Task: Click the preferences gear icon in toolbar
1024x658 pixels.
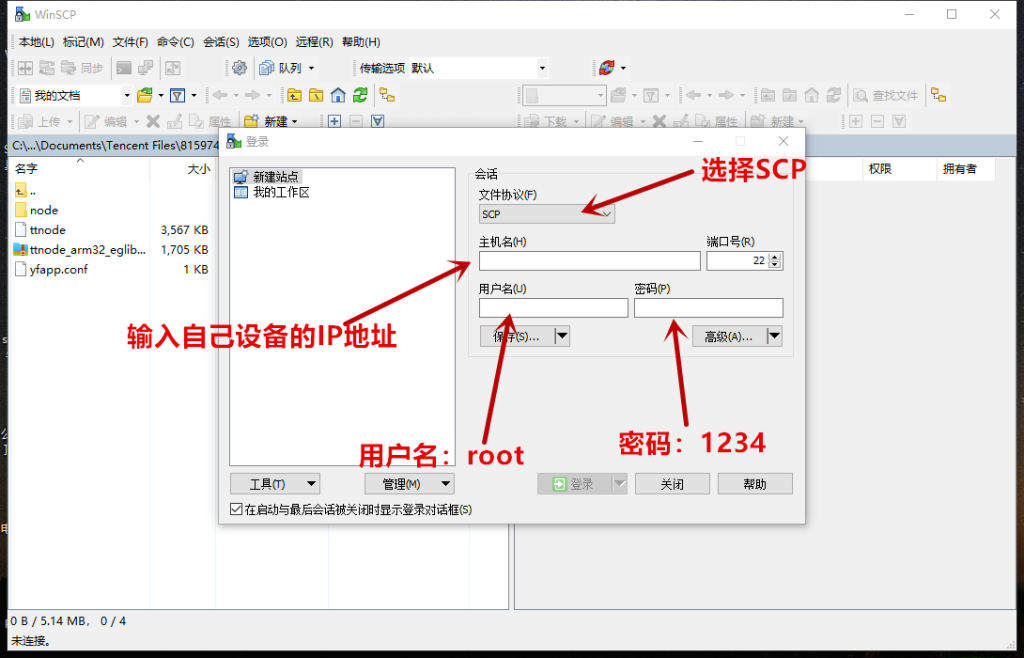Action: point(239,68)
